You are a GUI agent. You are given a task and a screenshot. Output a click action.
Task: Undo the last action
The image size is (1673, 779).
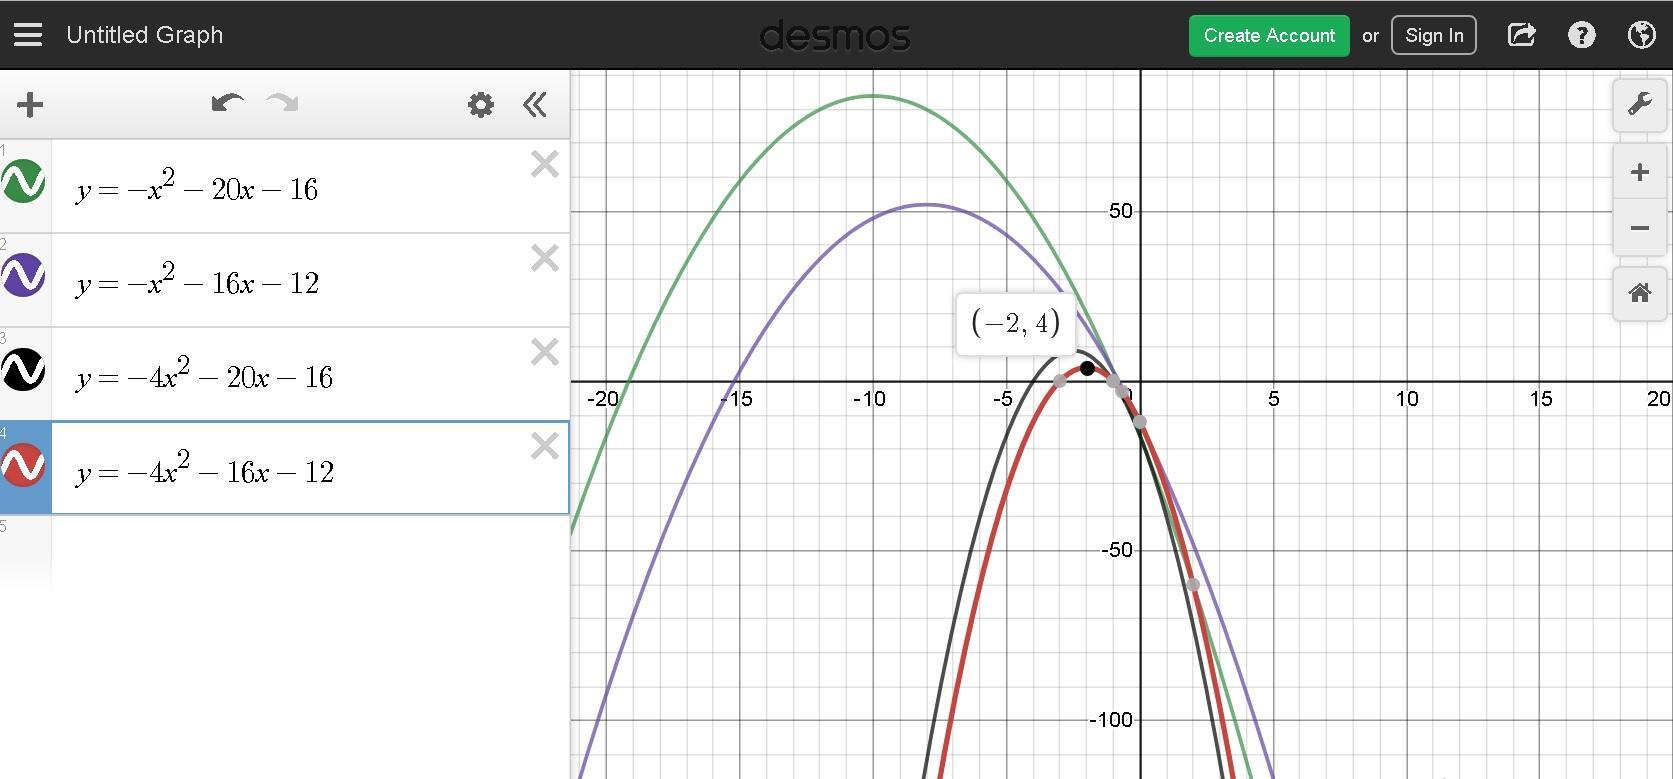228,103
